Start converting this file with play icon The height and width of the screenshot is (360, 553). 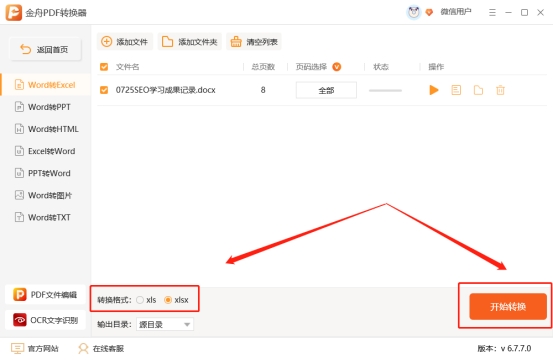tap(434, 90)
